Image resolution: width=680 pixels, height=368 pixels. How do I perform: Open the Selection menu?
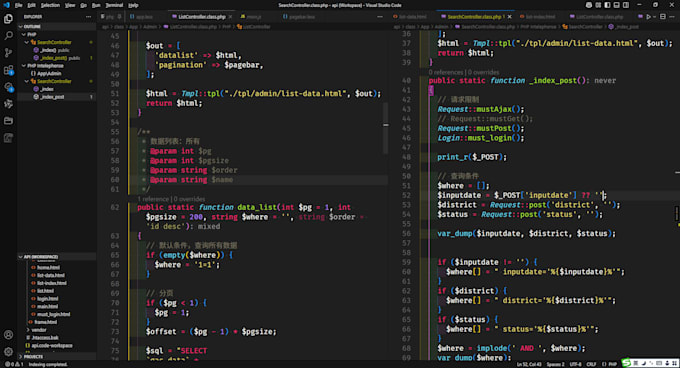(50, 5)
